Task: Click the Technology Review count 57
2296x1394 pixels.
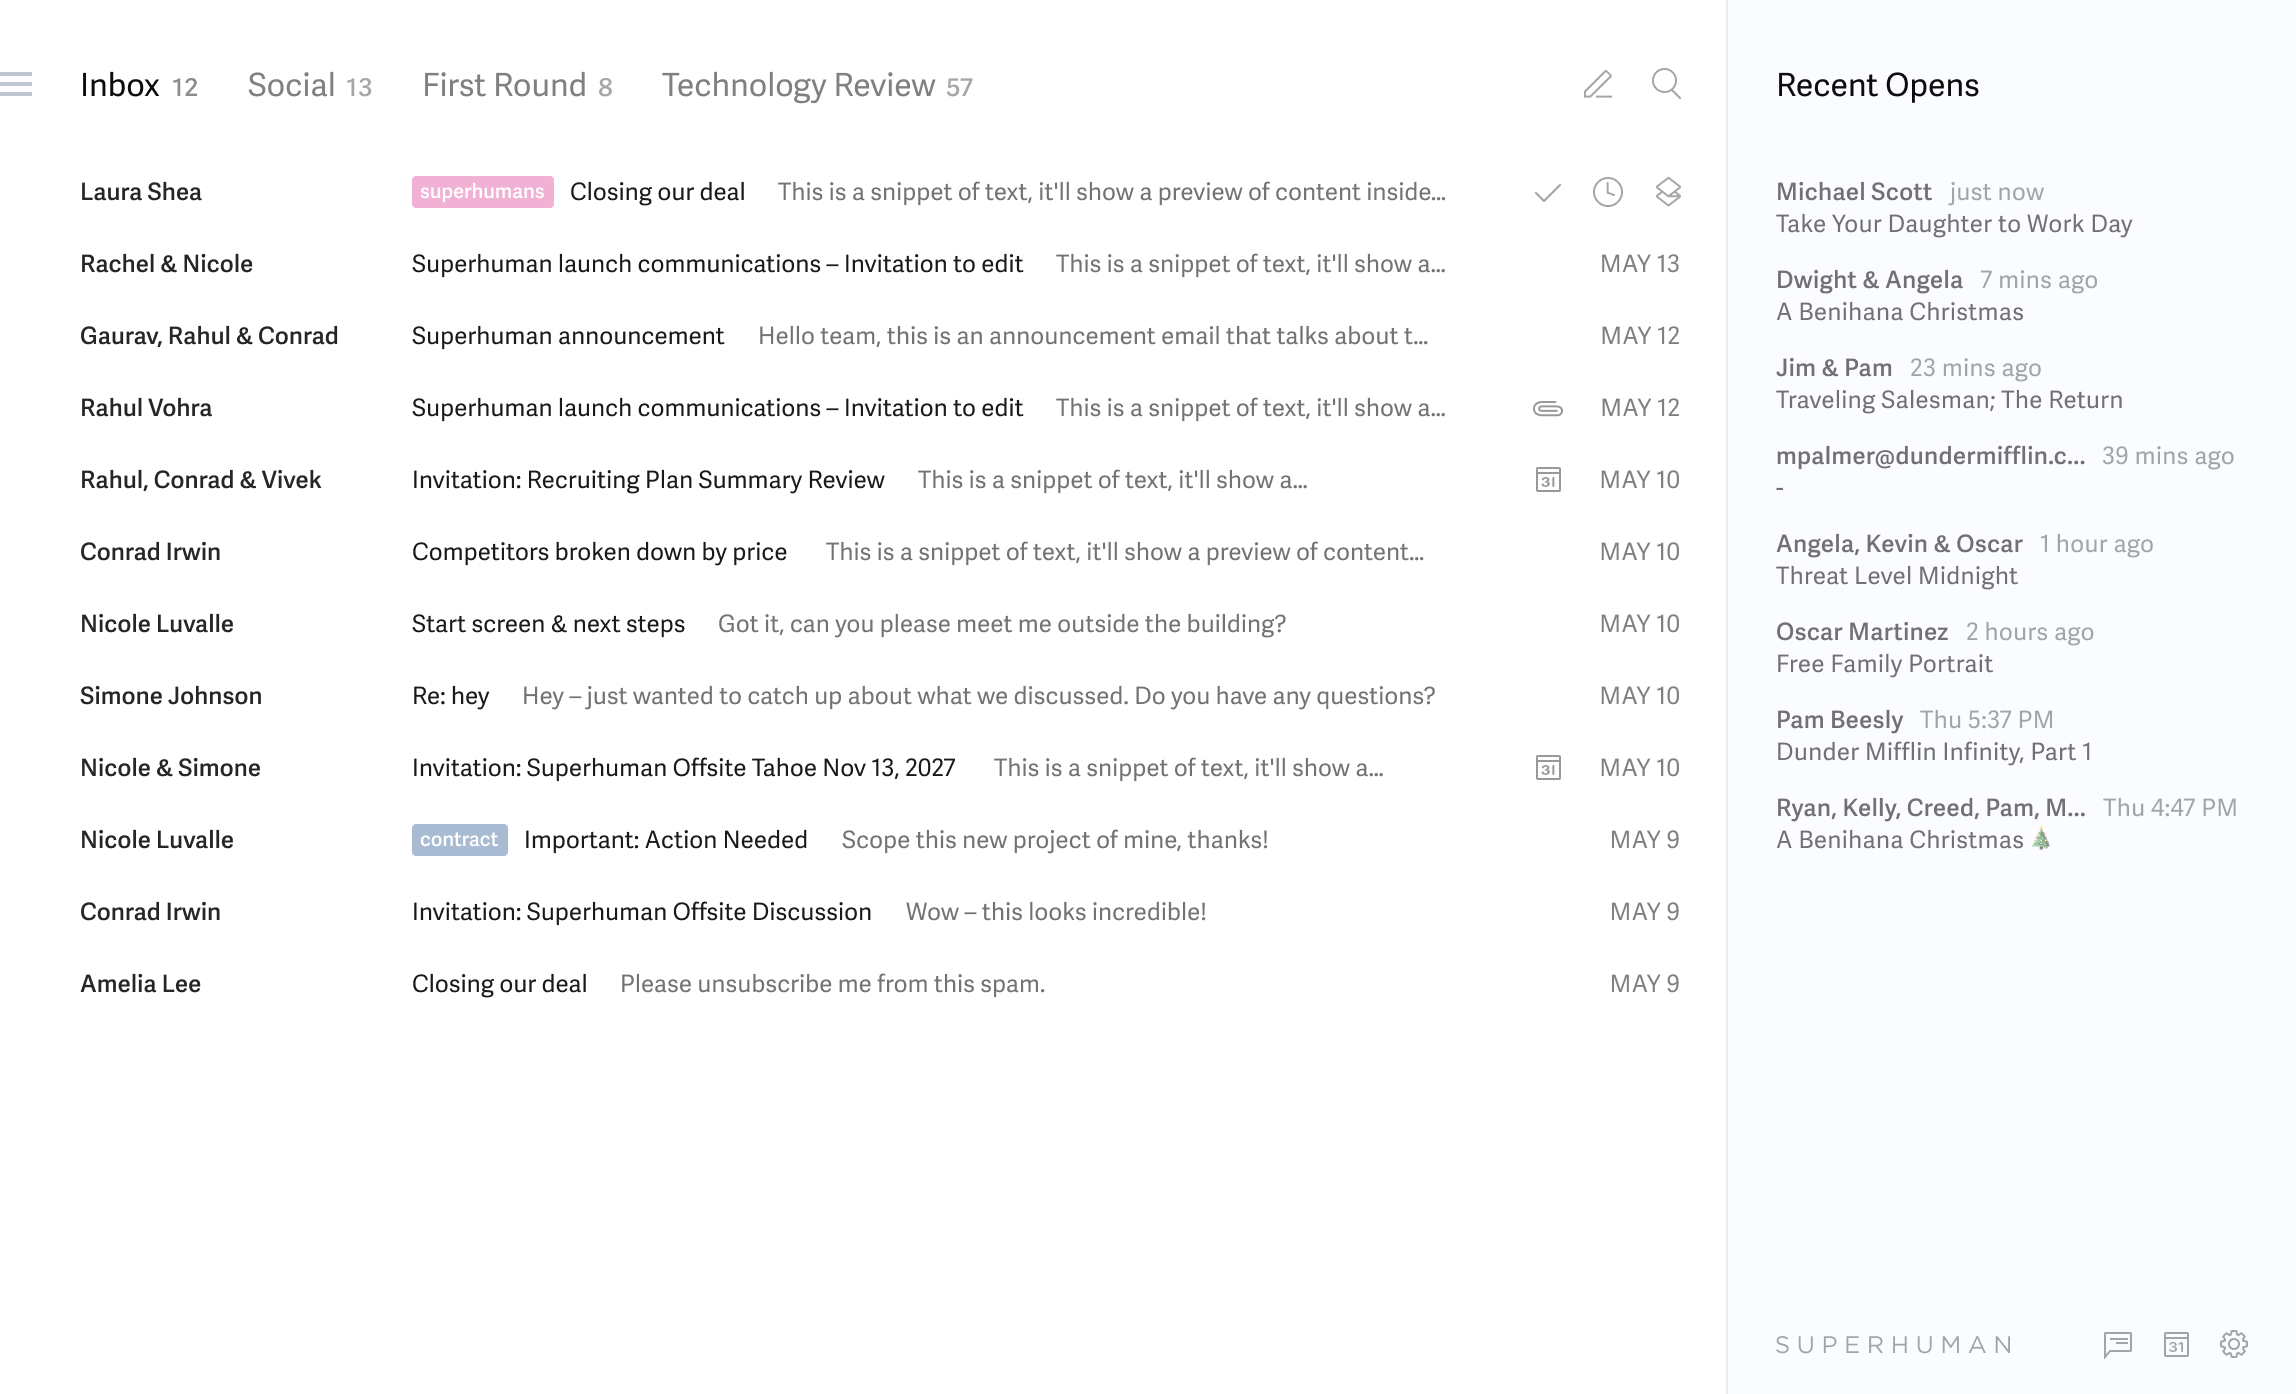Action: coord(959,88)
